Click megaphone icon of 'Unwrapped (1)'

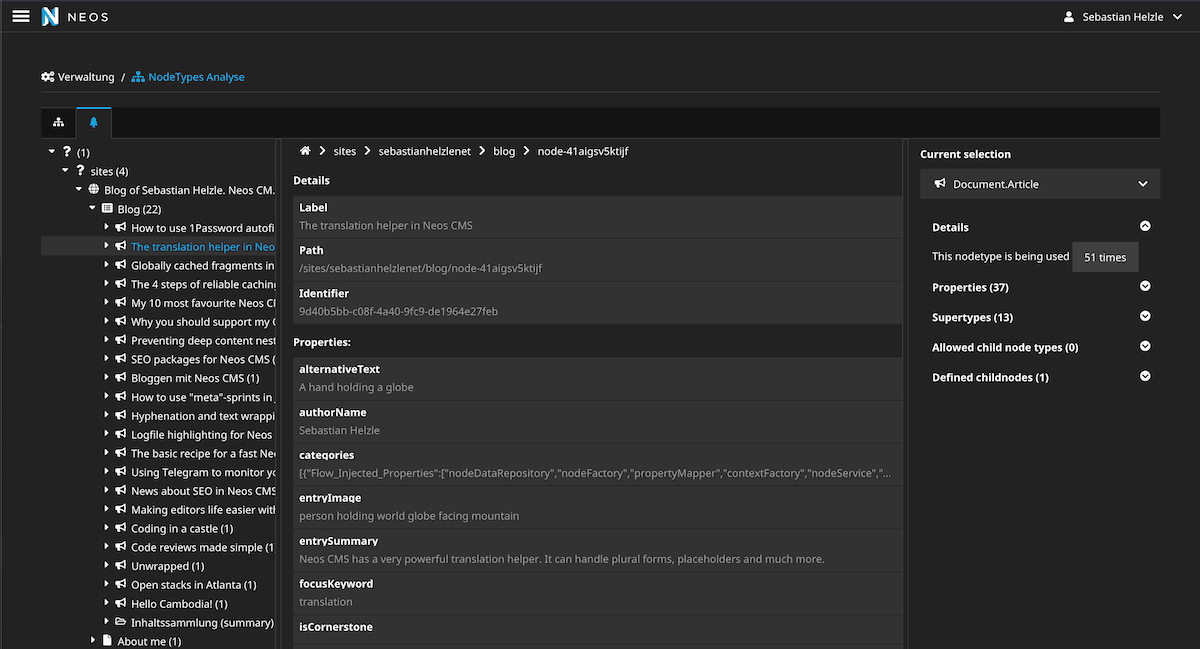[120, 566]
